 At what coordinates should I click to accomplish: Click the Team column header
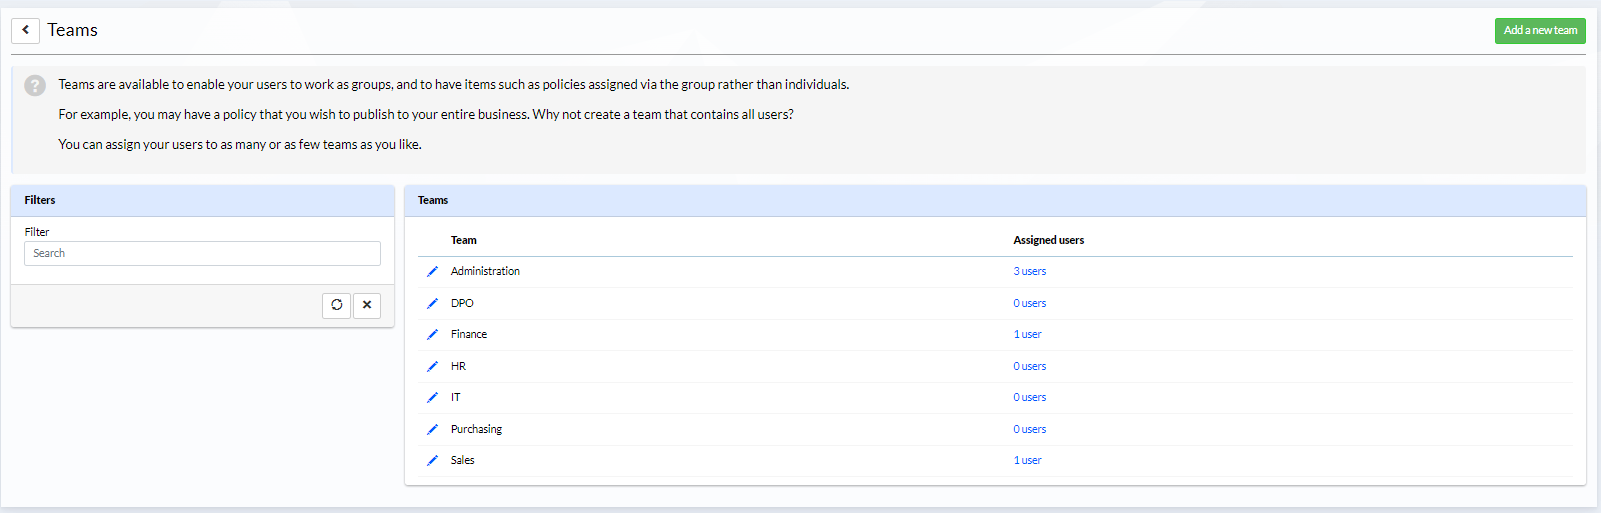[464, 240]
